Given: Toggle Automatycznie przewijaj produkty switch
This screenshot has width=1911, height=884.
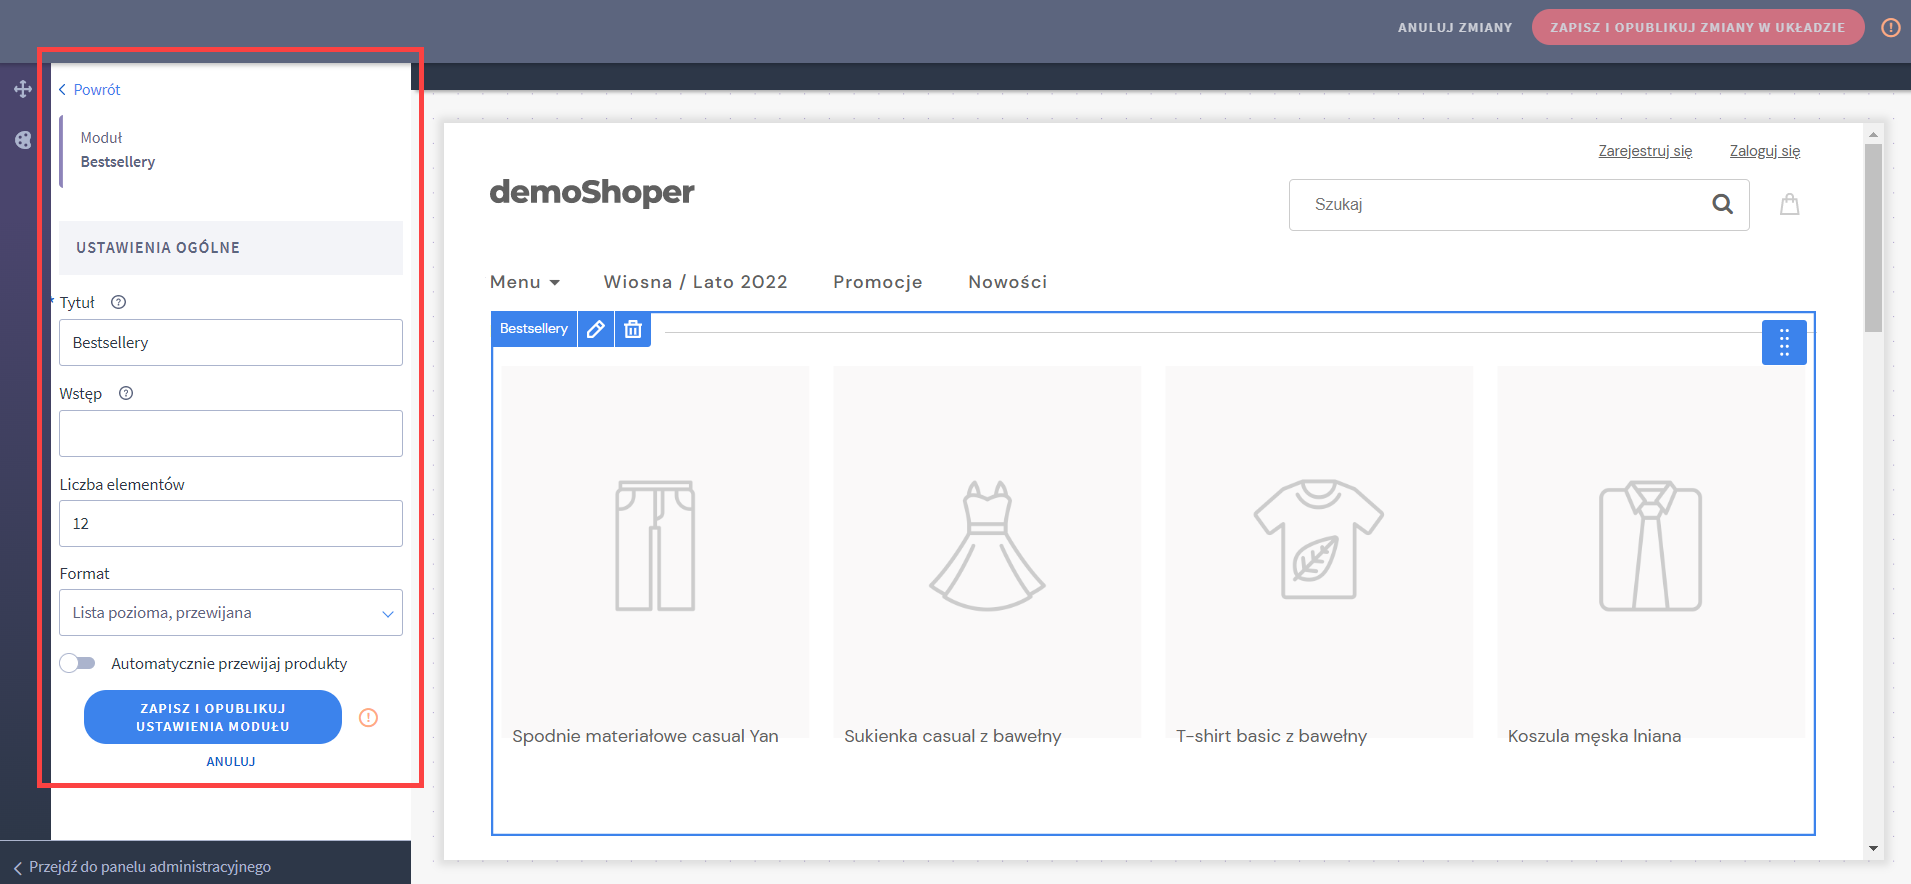Looking at the screenshot, I should click(x=77, y=663).
